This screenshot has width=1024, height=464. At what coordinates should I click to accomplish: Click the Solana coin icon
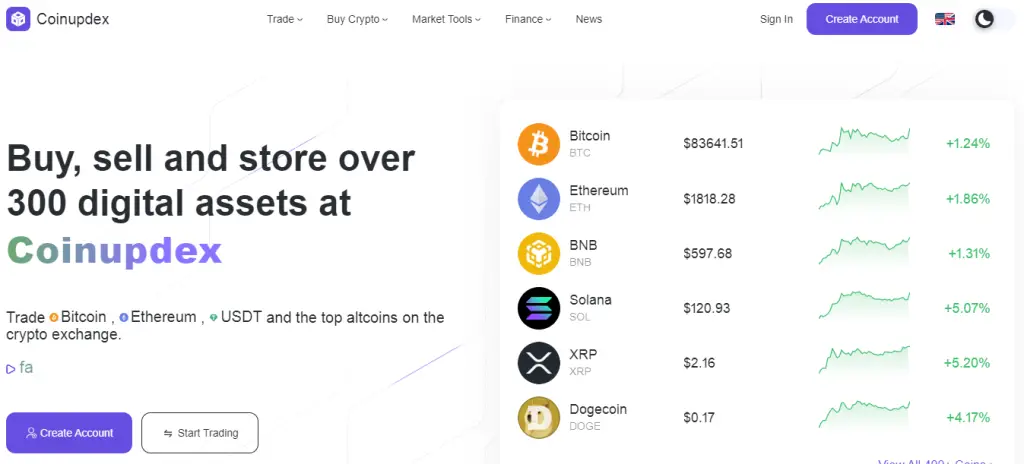click(x=539, y=308)
